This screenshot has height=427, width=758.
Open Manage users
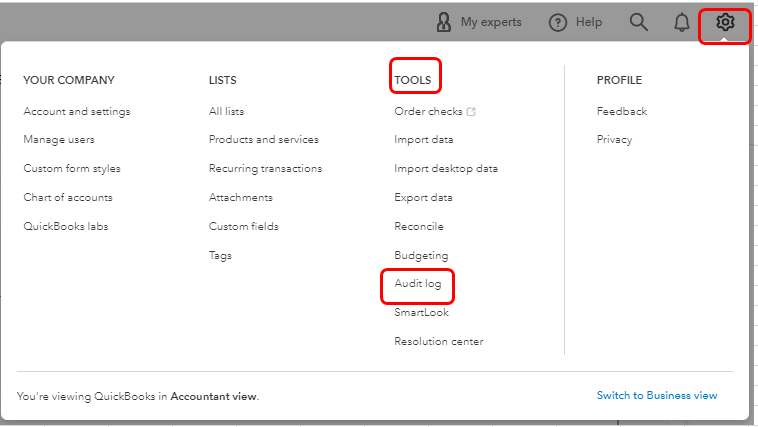pos(60,140)
